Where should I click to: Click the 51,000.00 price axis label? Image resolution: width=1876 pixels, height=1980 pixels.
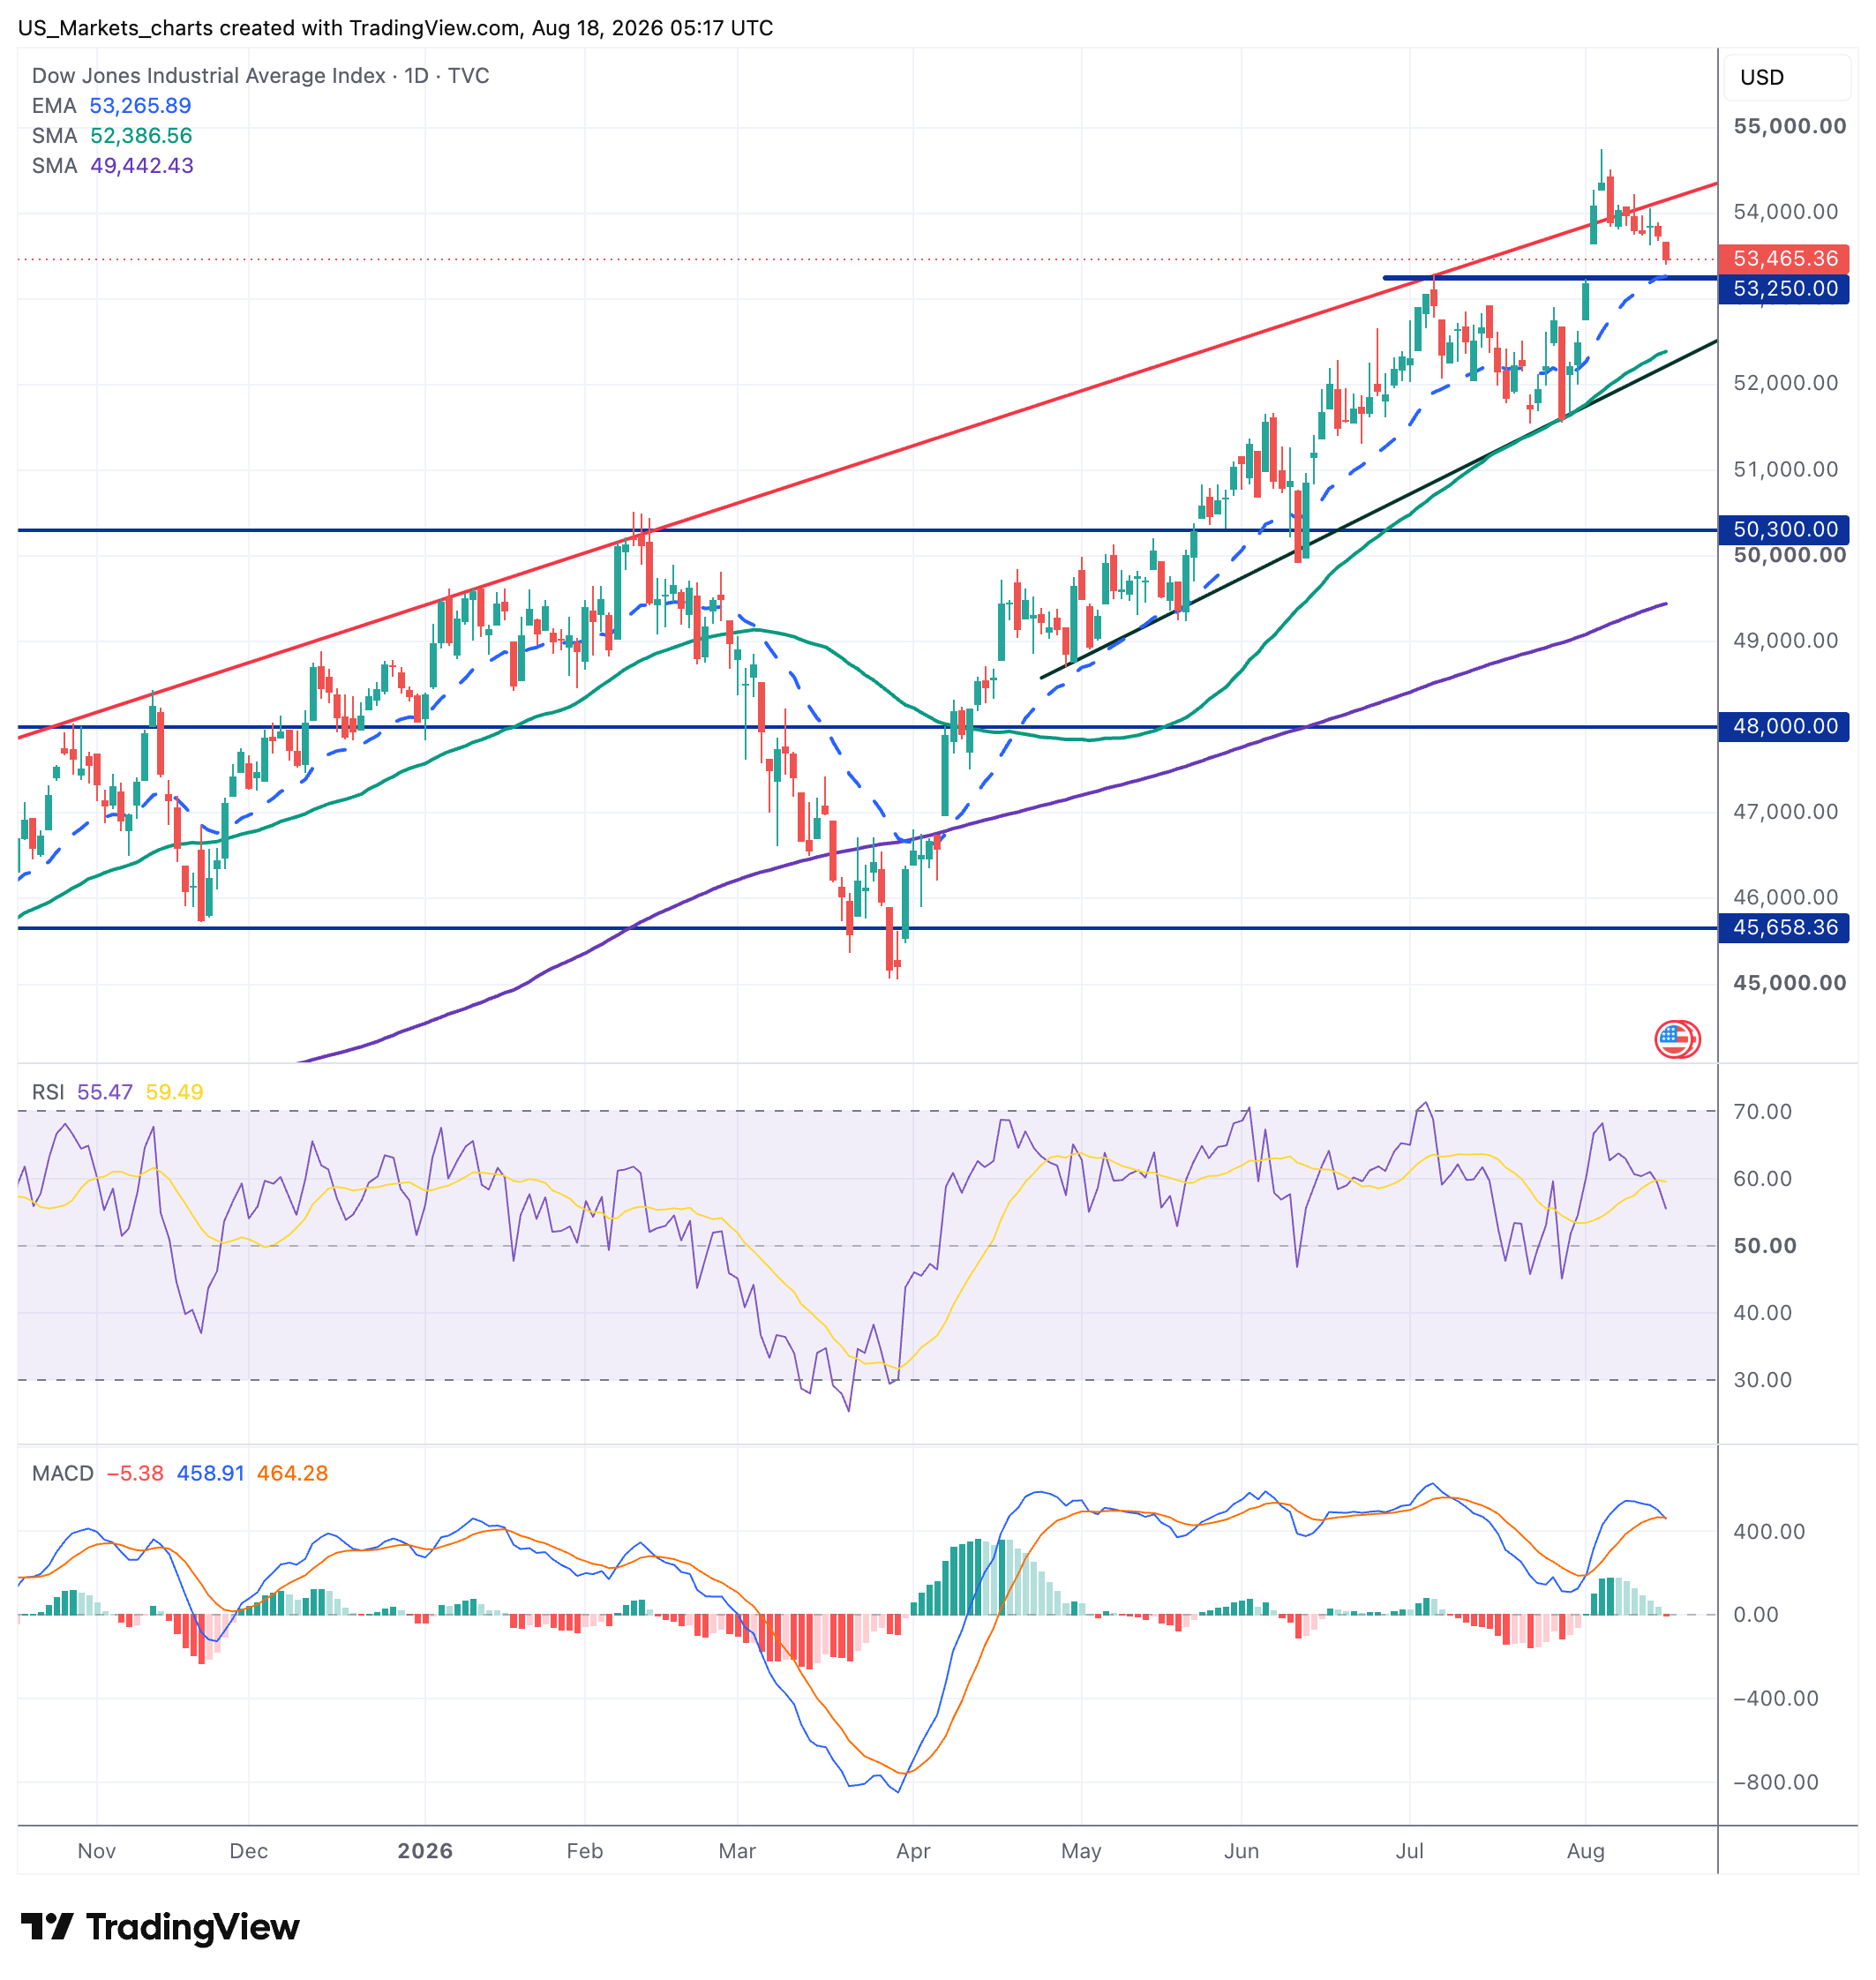pyautogui.click(x=1786, y=469)
